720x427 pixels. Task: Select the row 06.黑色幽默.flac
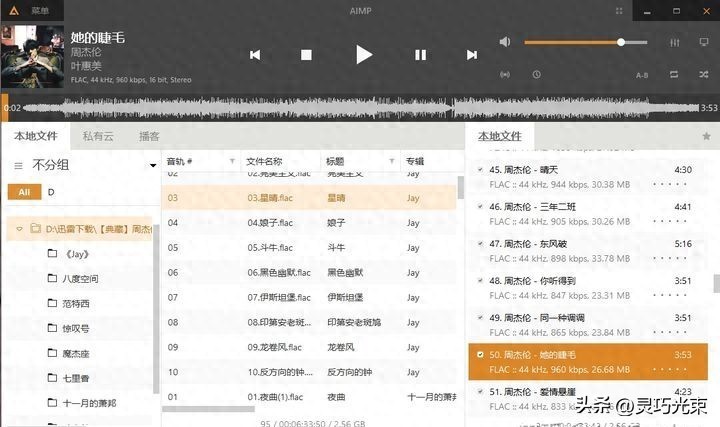tap(309, 272)
